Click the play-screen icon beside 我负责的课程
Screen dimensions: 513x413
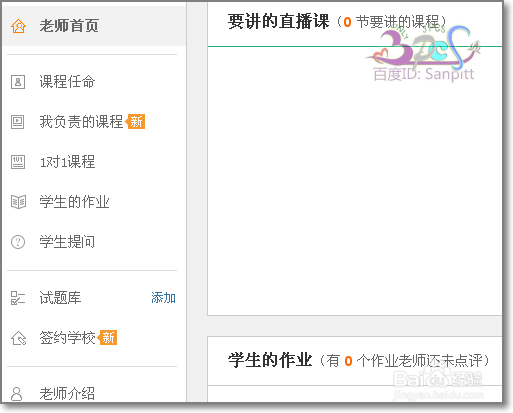pyautogui.click(x=18, y=122)
